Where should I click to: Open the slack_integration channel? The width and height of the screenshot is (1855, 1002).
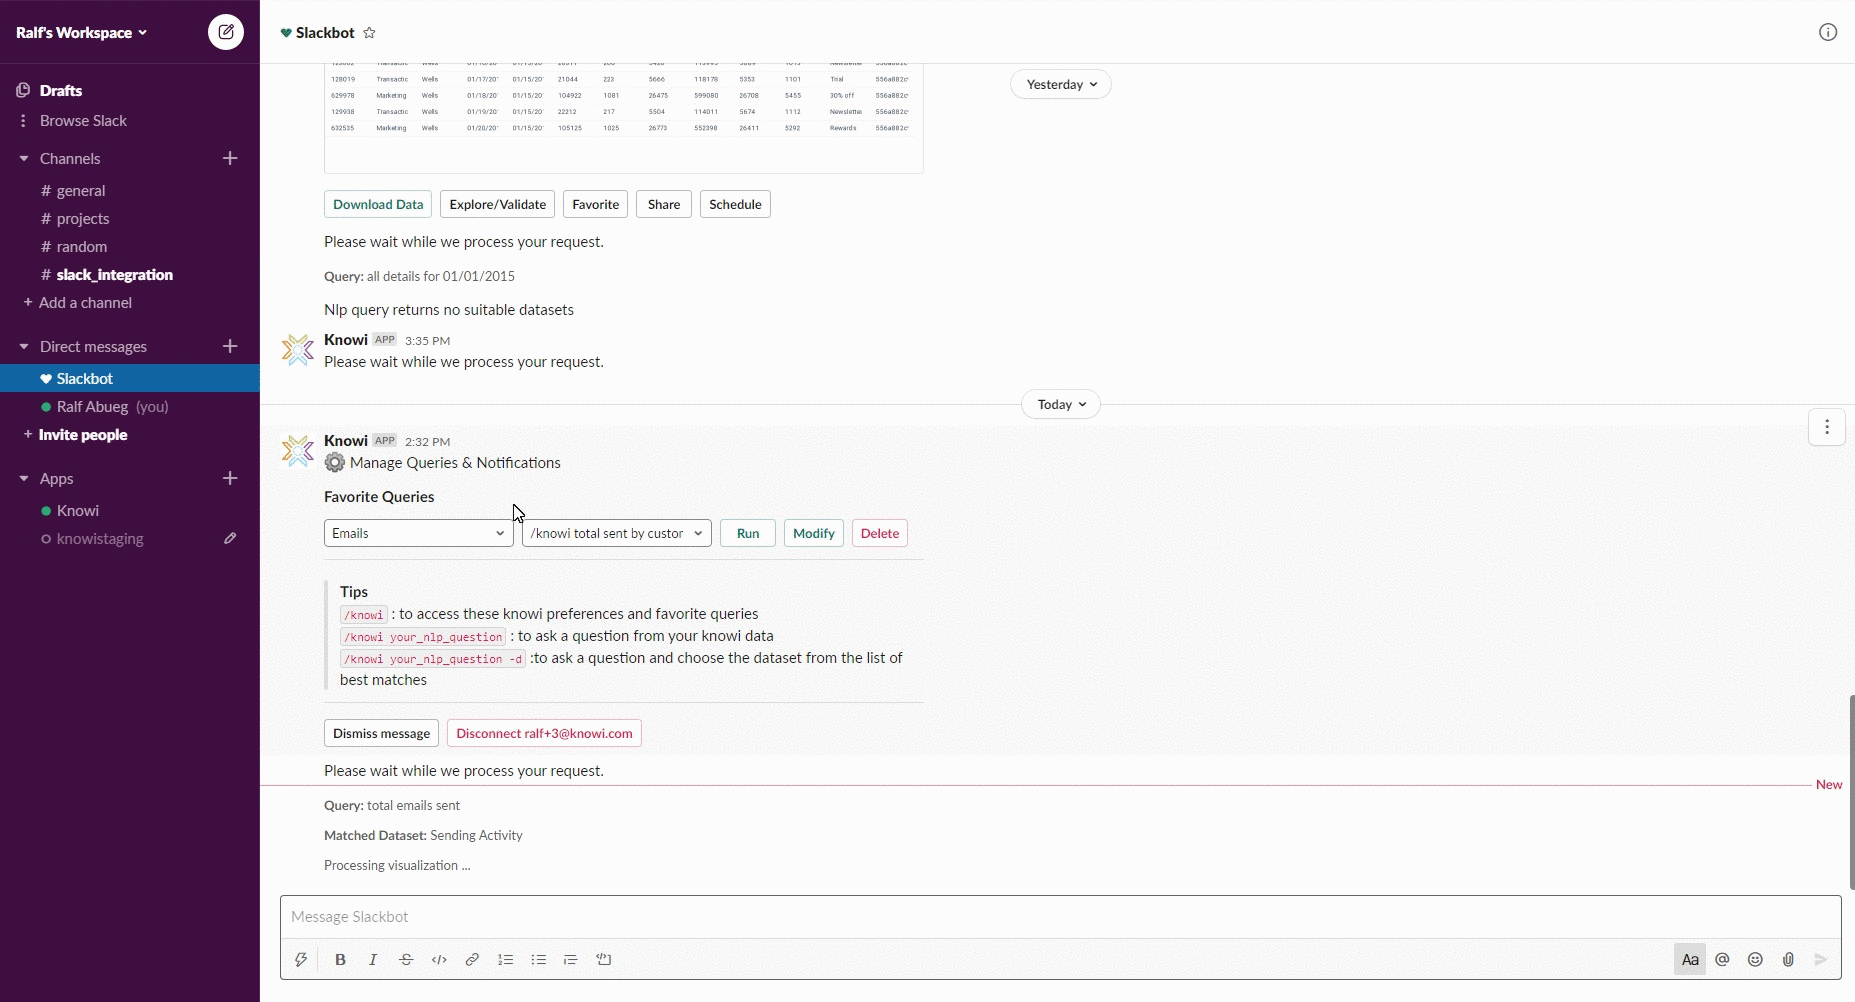point(114,274)
